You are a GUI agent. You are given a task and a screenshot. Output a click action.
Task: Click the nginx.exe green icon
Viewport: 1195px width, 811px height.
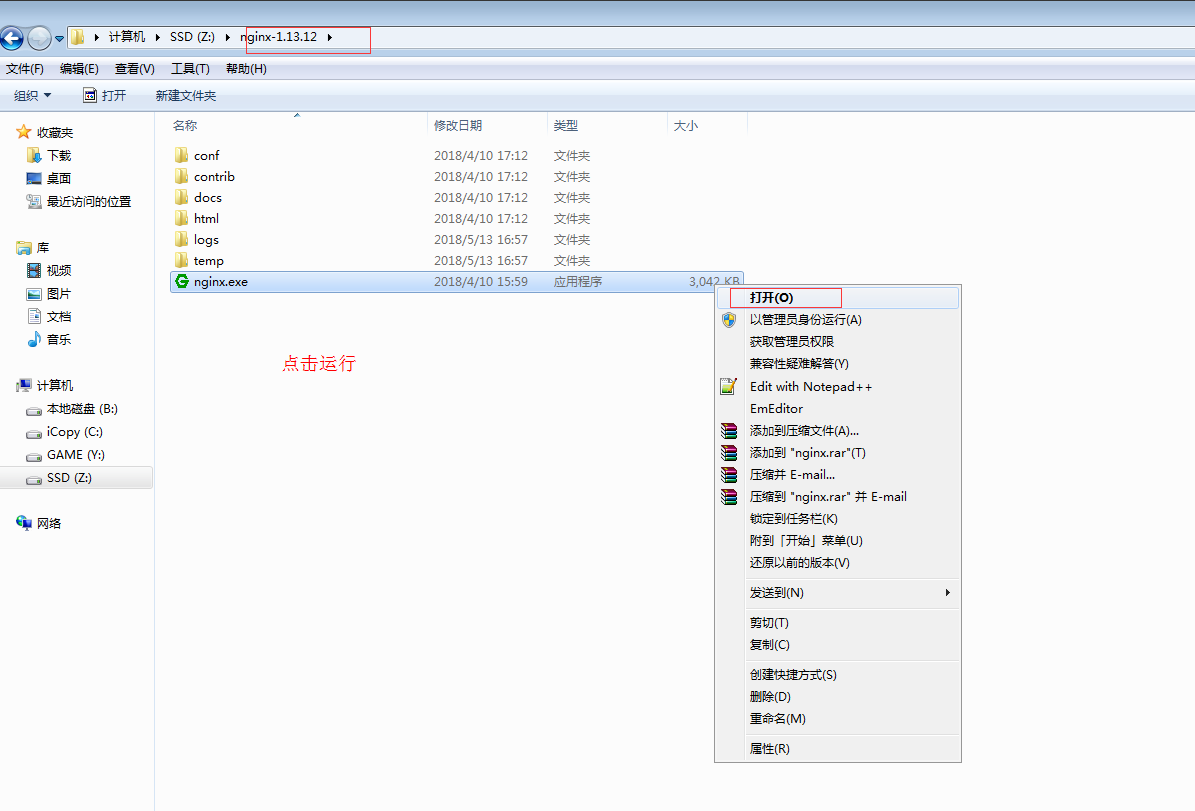pos(181,281)
